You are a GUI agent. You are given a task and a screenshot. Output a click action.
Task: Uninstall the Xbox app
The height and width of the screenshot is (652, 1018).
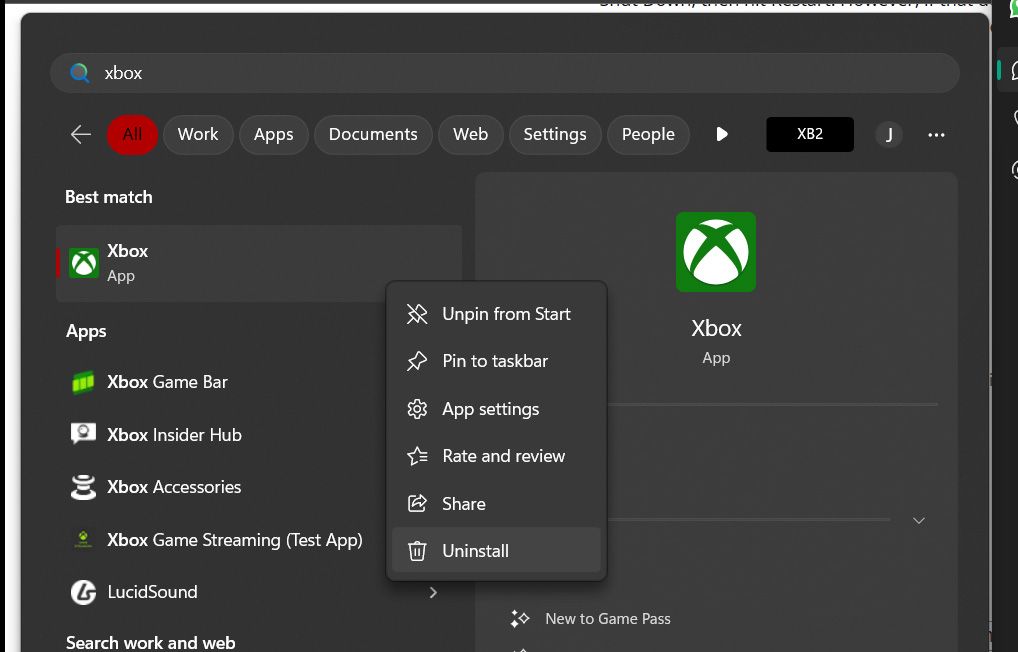coord(475,550)
